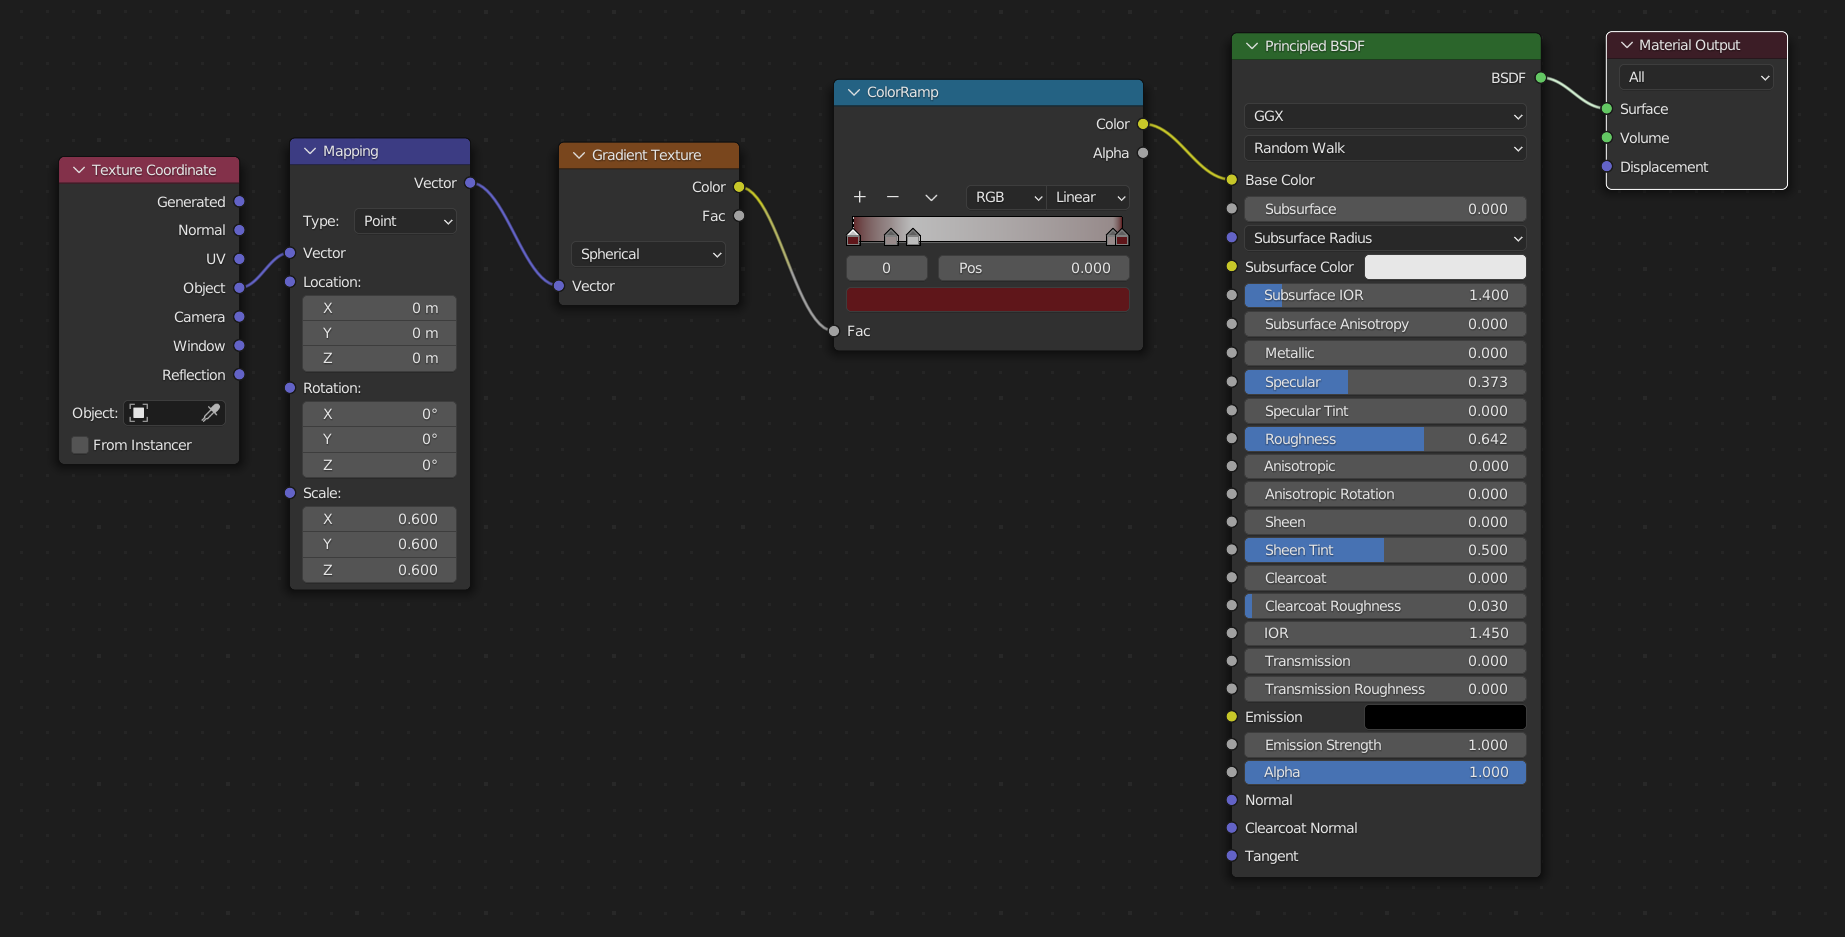
Task: Collapse the ColorRamp node
Action: tap(854, 92)
